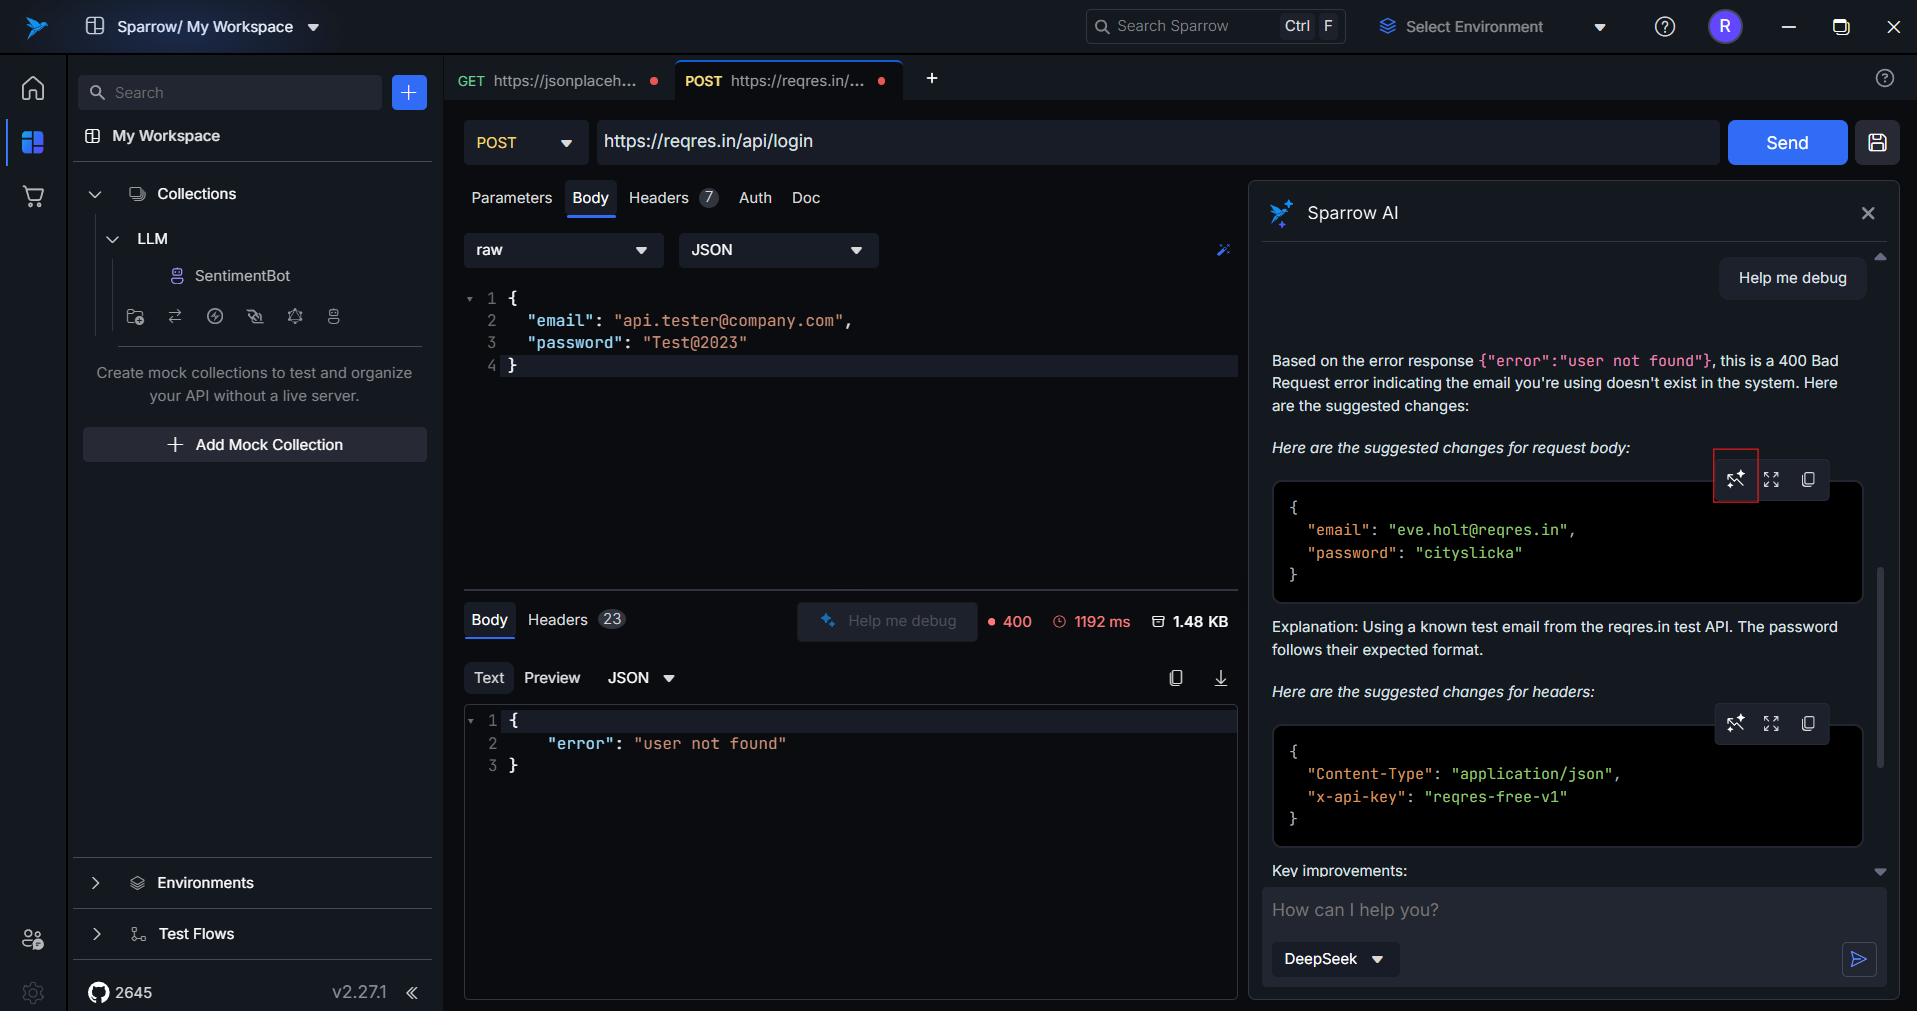Open the GitHub star count 2645
The width and height of the screenshot is (1917, 1011).
coord(121,992)
